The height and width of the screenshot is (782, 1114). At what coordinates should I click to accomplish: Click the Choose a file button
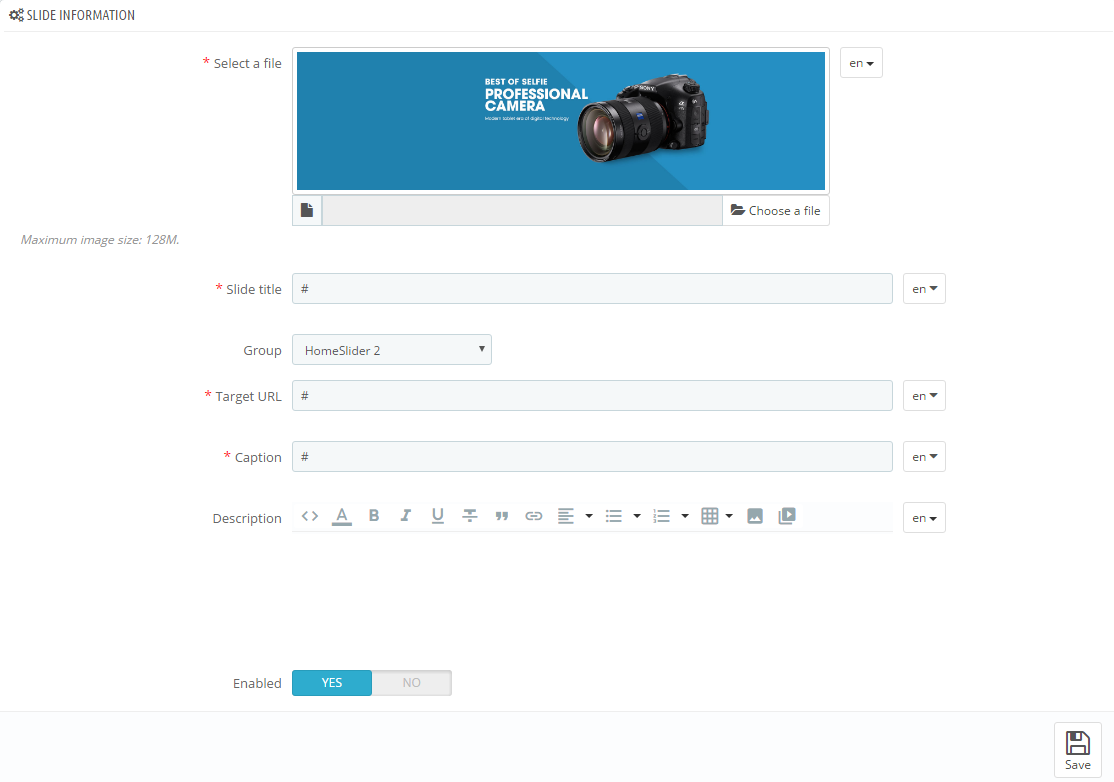tap(776, 210)
